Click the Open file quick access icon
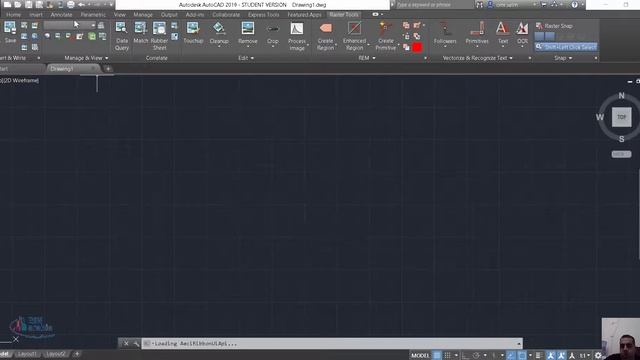The height and width of the screenshot is (360, 640). [x=18, y=4]
